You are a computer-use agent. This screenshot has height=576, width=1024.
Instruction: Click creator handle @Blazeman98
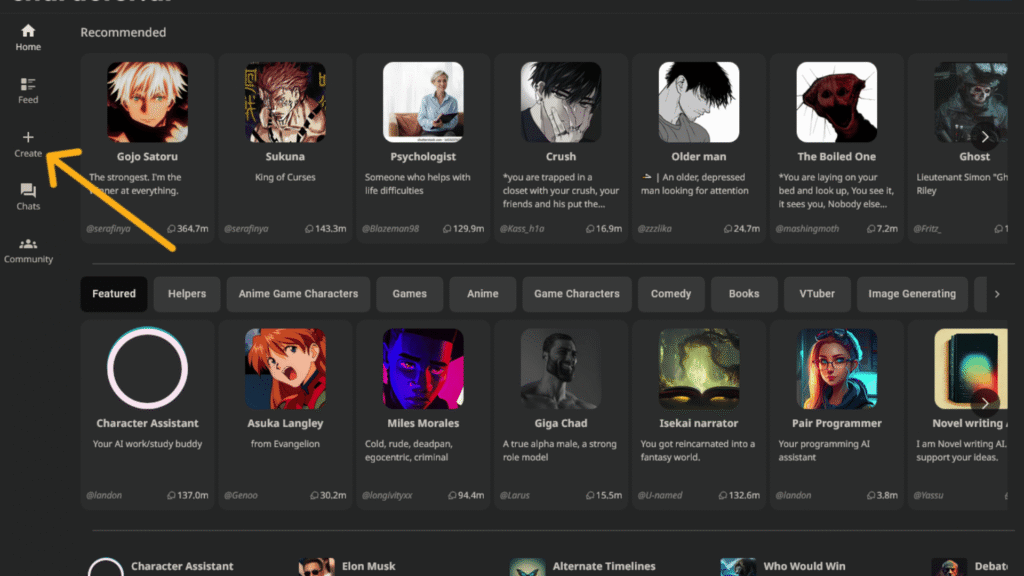pyautogui.click(x=391, y=229)
